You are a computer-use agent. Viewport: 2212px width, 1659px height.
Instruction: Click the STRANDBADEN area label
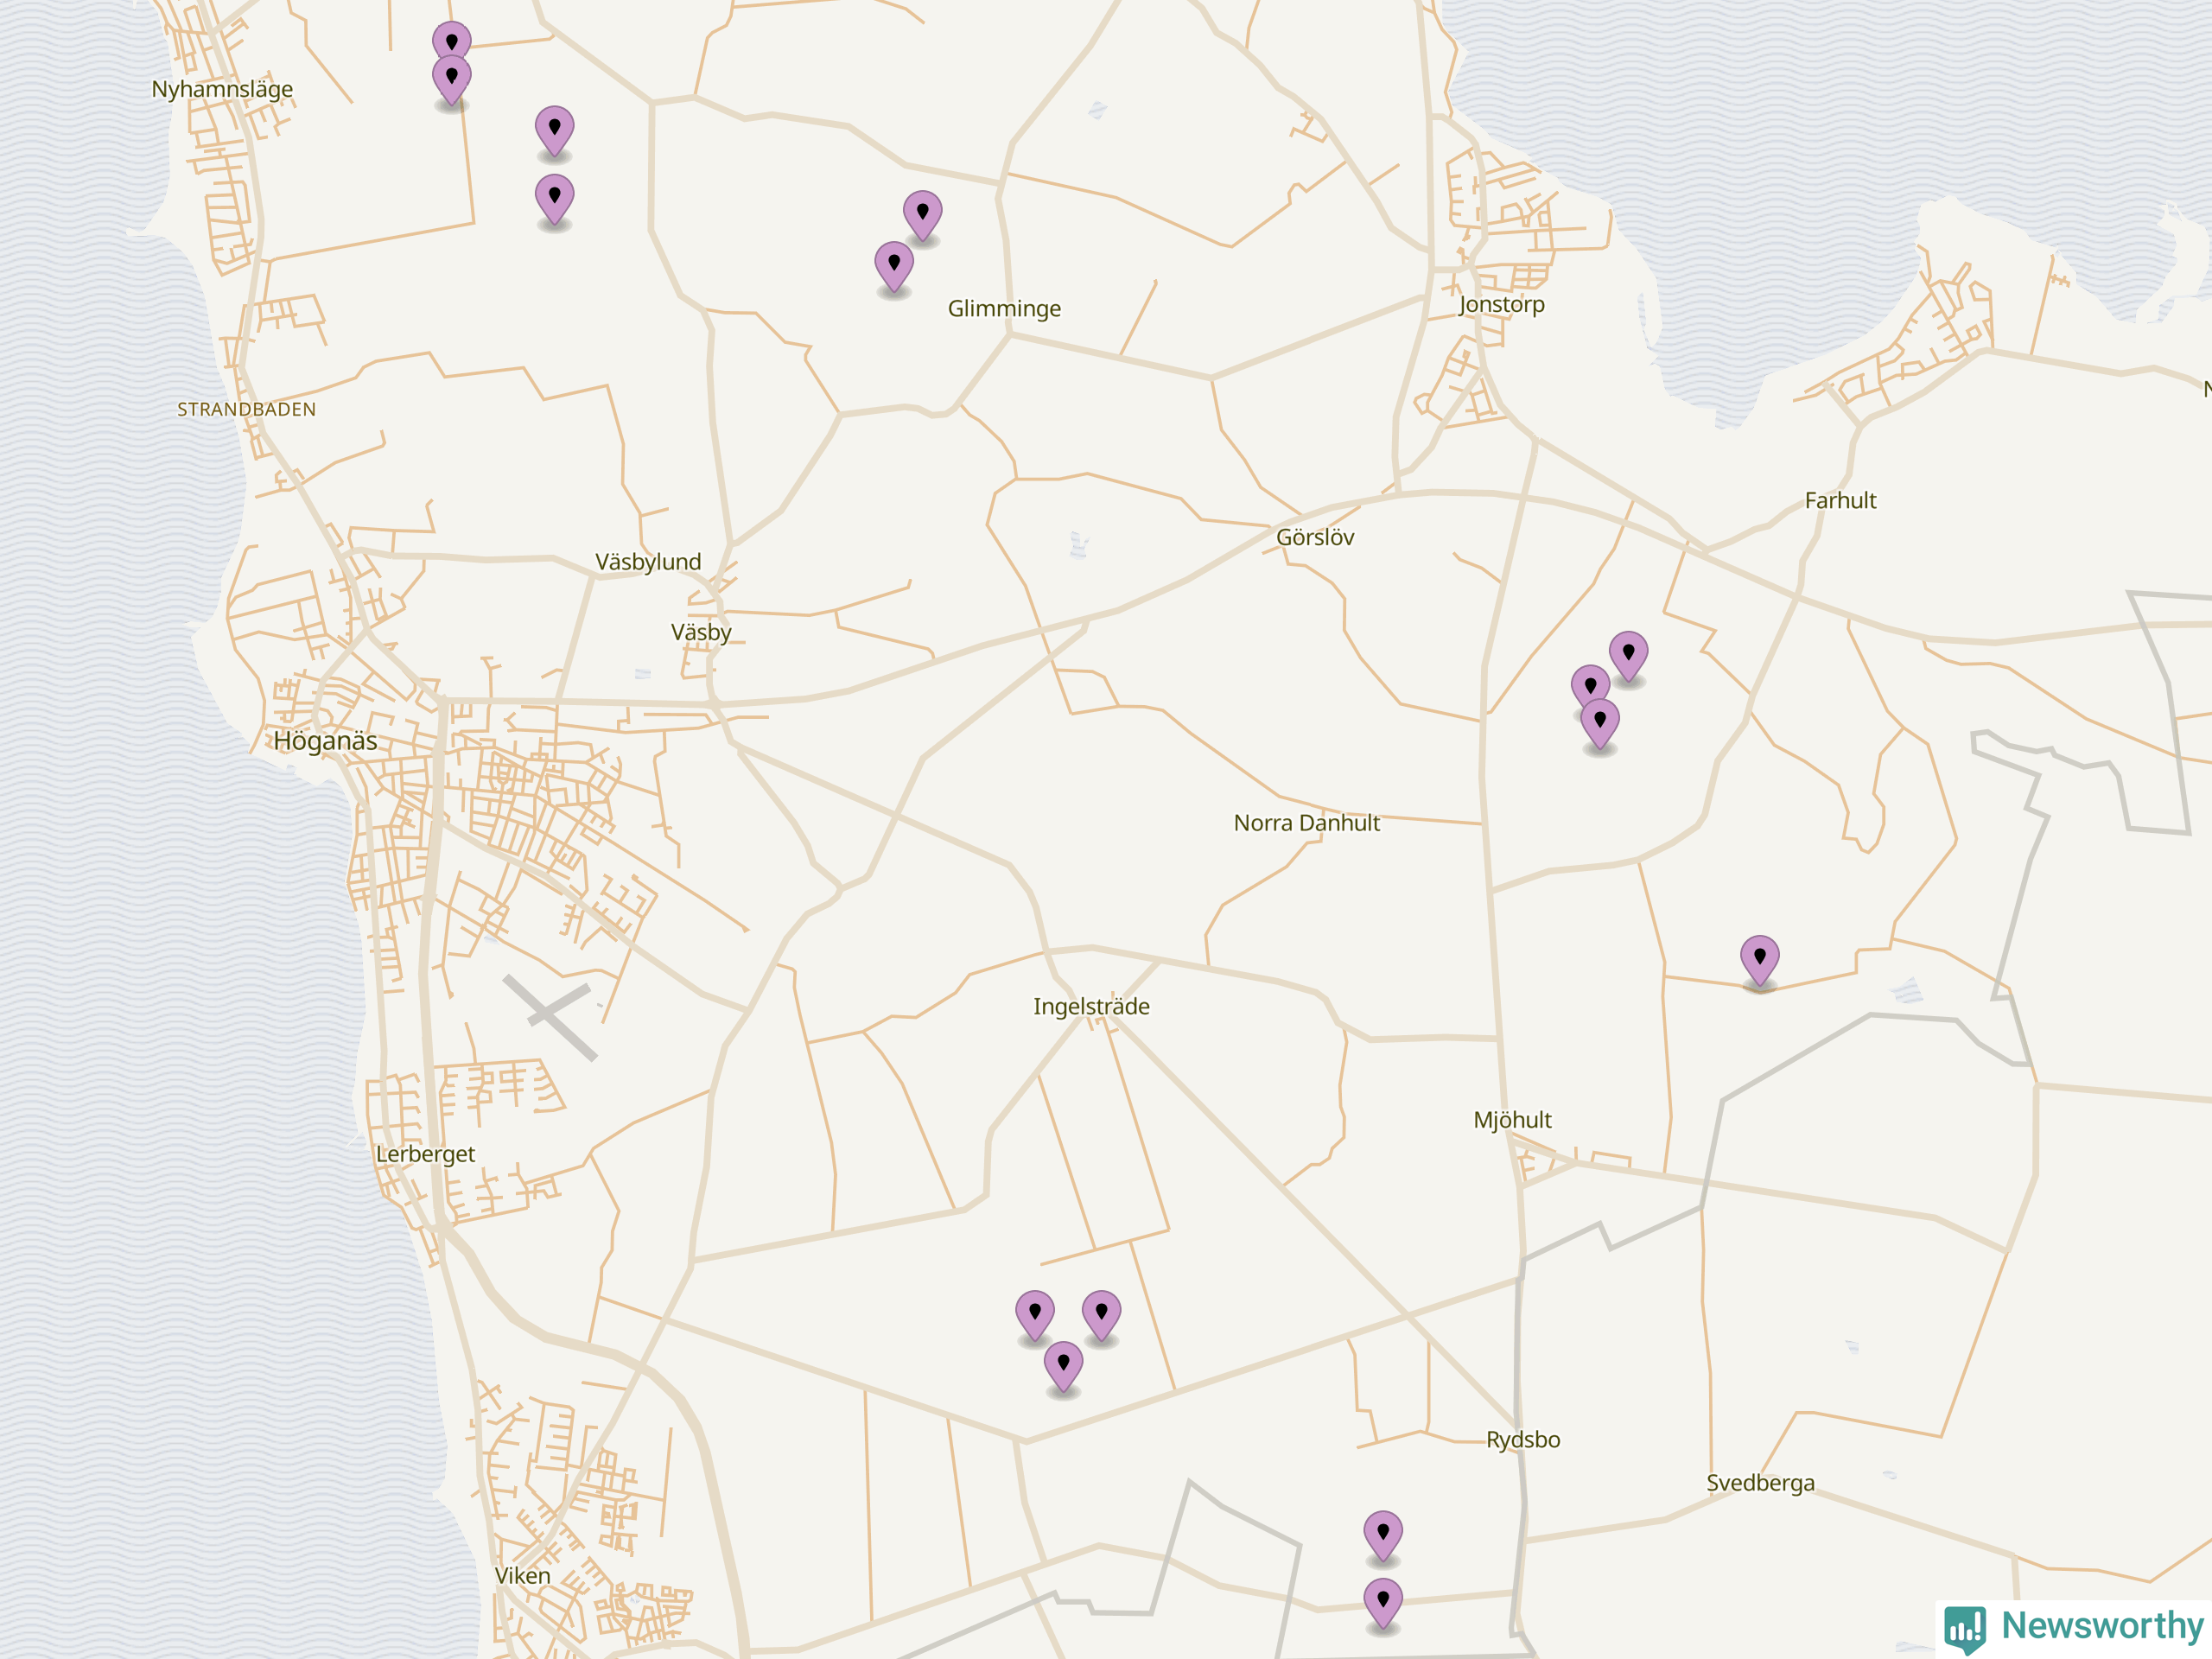pos(246,409)
